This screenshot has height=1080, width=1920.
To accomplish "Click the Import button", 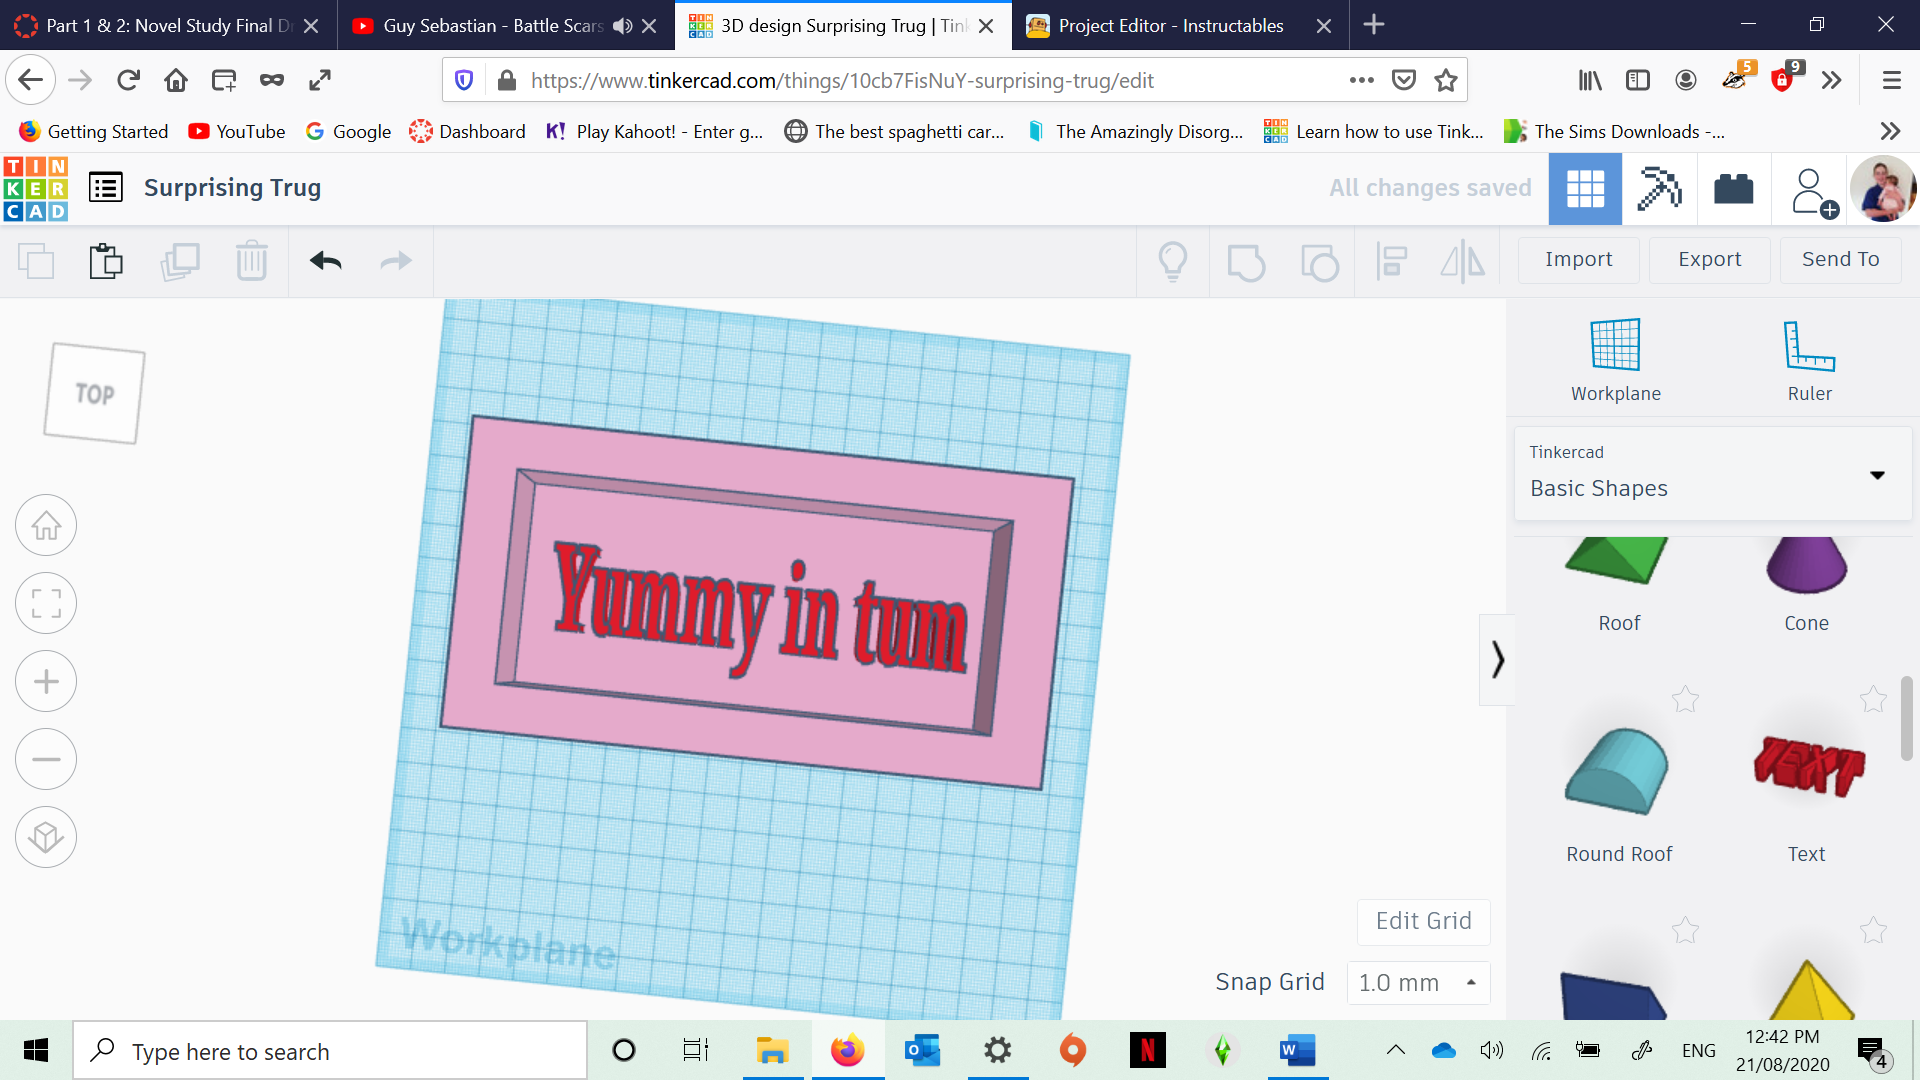I will pos(1578,260).
